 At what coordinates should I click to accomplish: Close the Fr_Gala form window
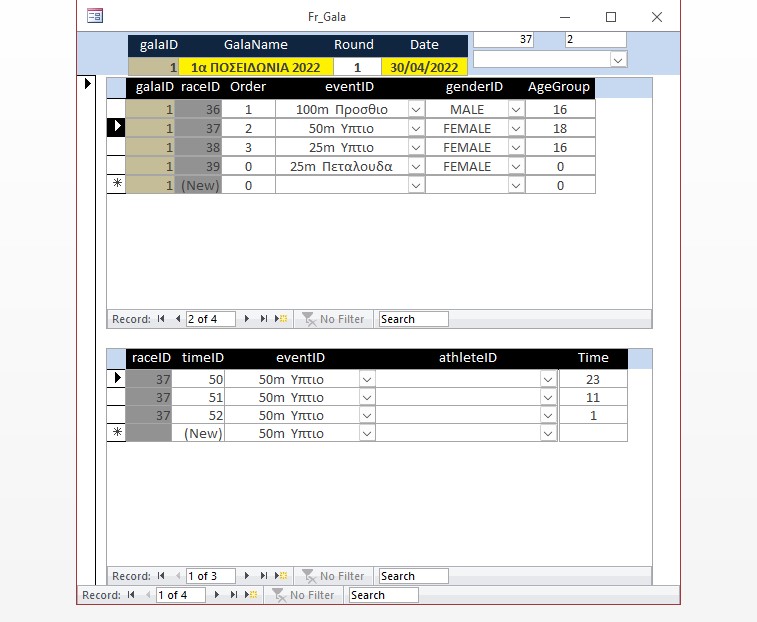(657, 17)
